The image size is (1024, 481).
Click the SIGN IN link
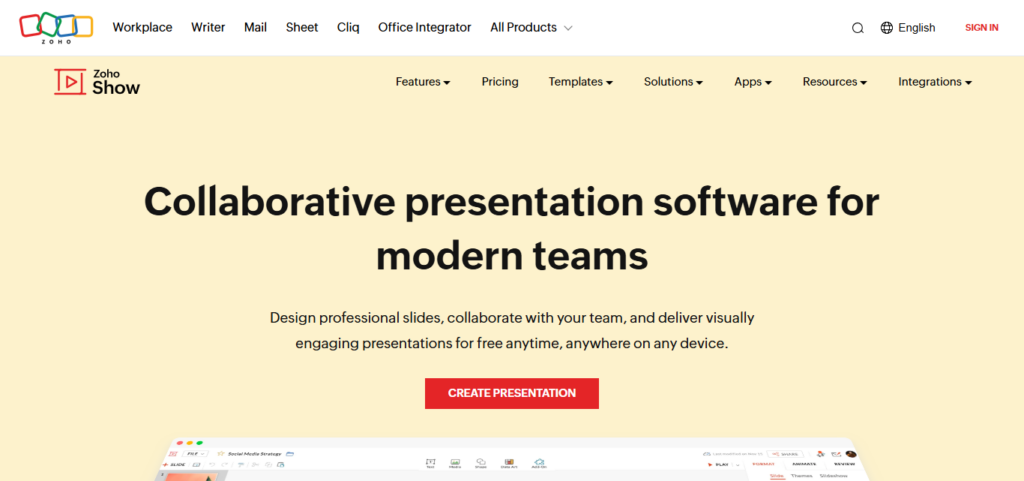point(982,27)
